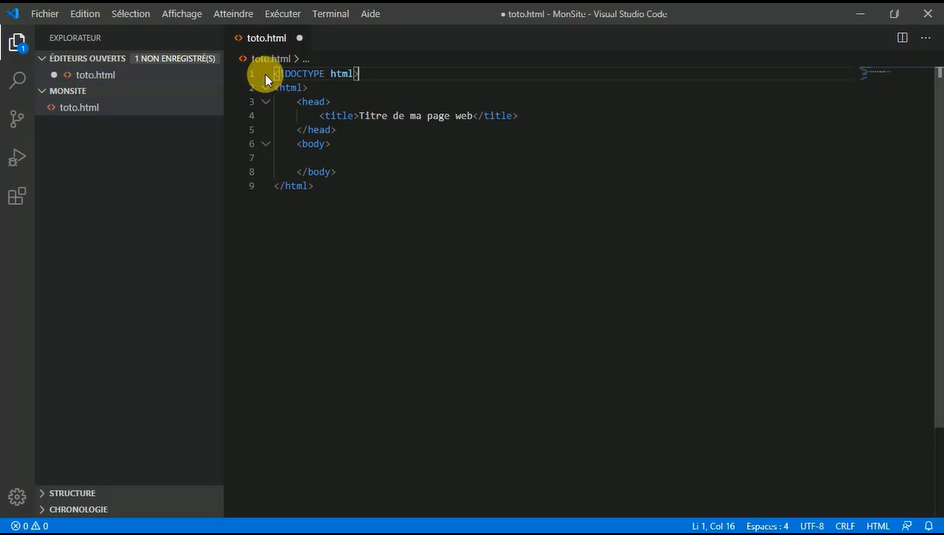Fold the head element at line 3
This screenshot has width=944, height=535.
tap(266, 102)
